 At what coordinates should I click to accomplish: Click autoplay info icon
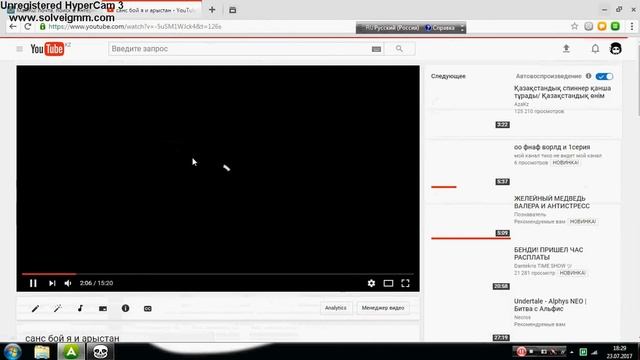click(x=588, y=76)
